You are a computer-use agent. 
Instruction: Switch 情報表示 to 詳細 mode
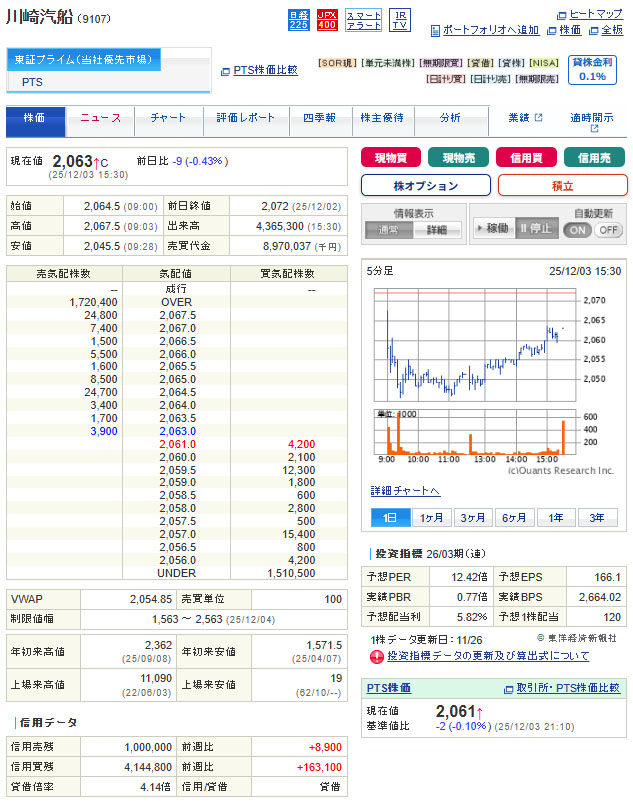click(x=435, y=230)
